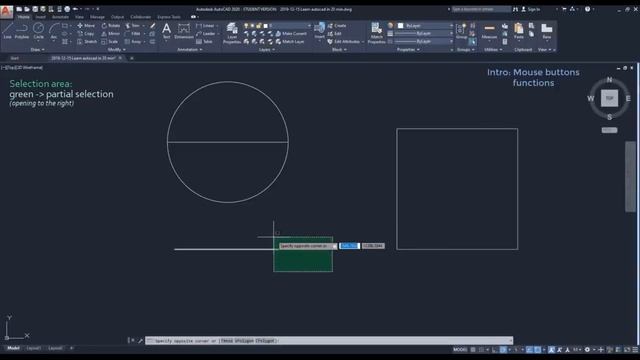
Task: Open status bar customization menu
Action: 635,349
